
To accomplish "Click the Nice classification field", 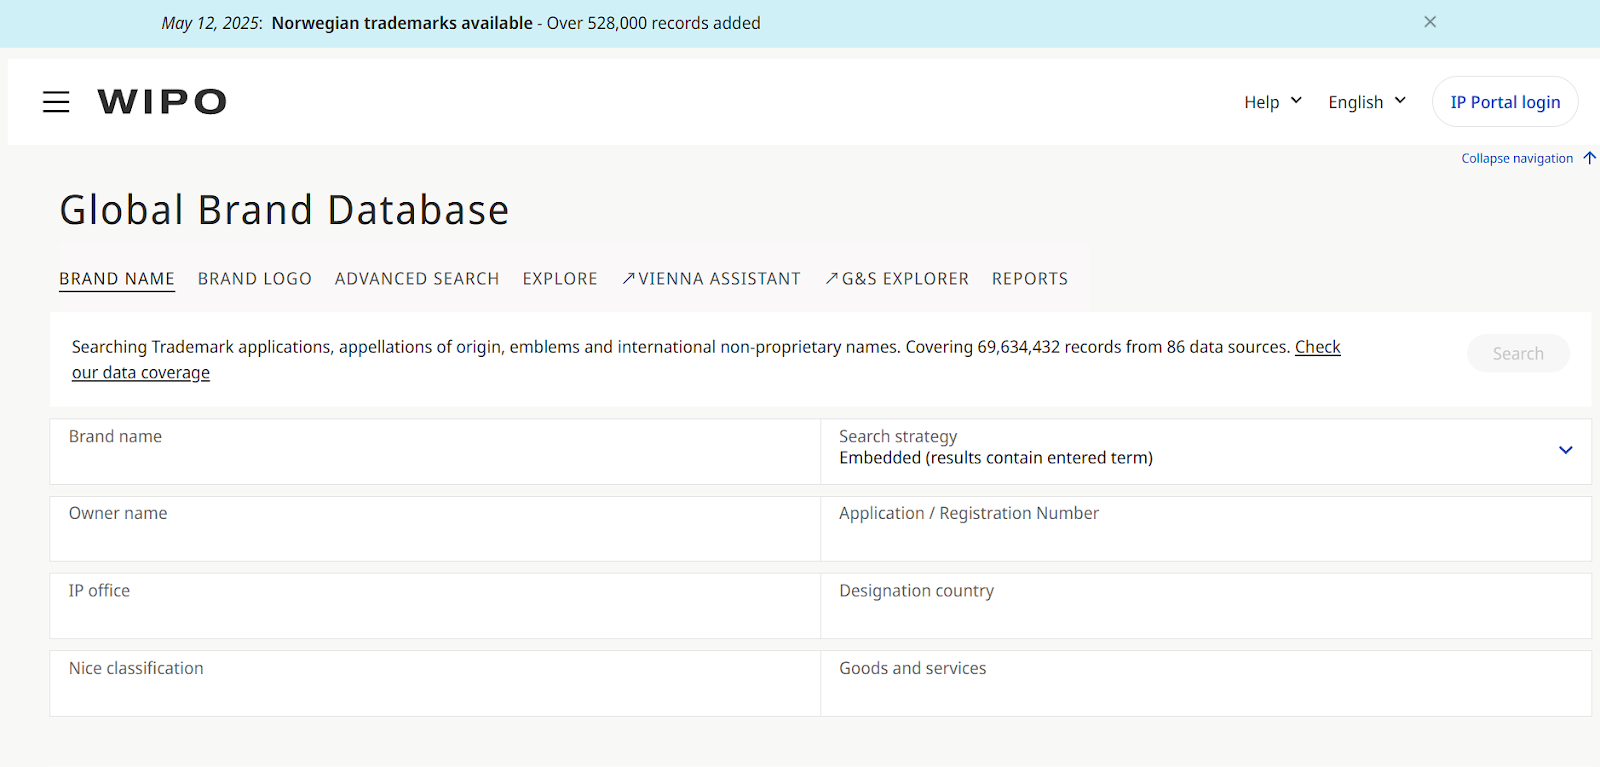I will tap(435, 684).
